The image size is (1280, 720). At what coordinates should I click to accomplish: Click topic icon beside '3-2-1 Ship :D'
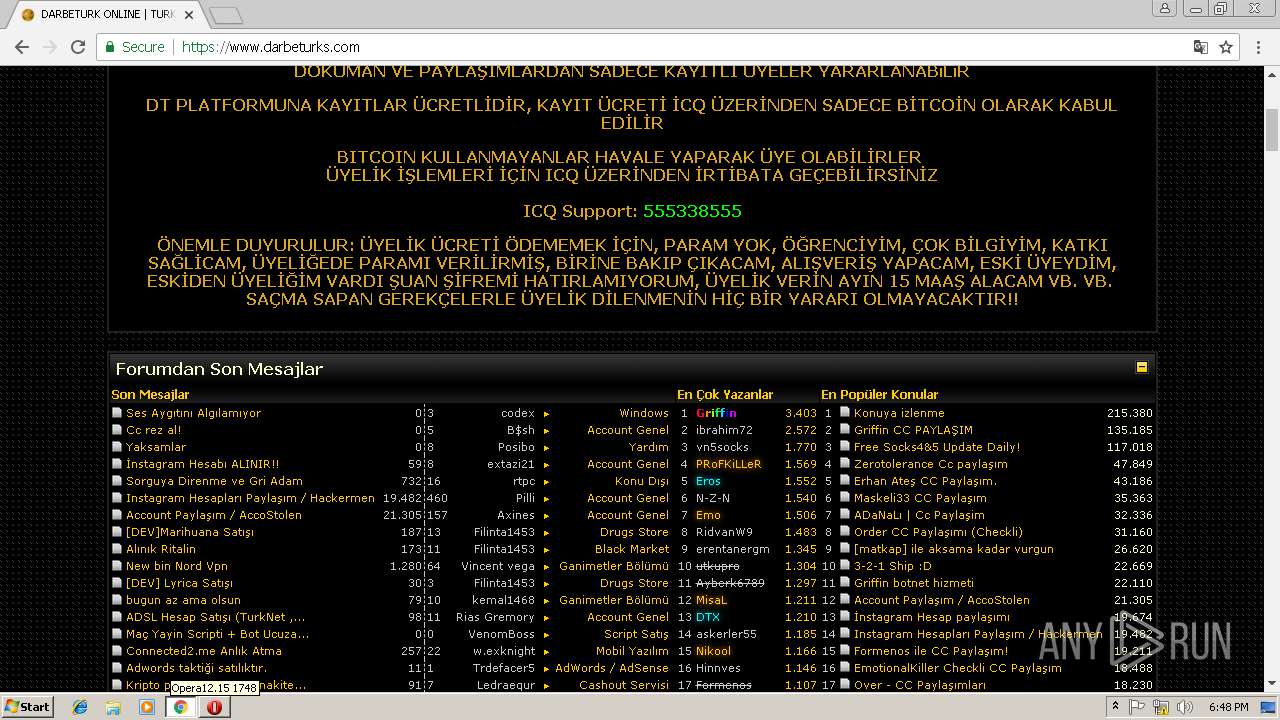845,566
